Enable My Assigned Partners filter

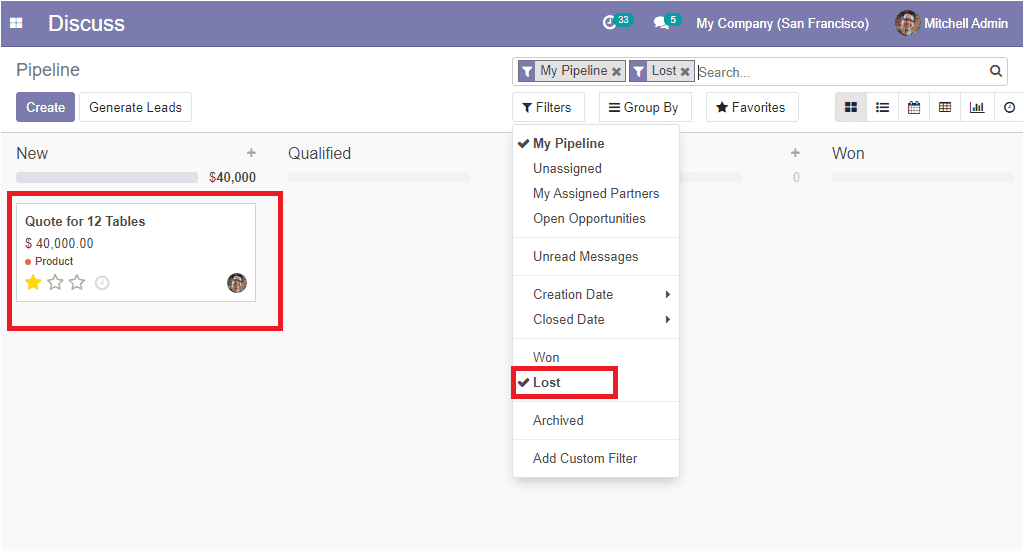tap(596, 193)
